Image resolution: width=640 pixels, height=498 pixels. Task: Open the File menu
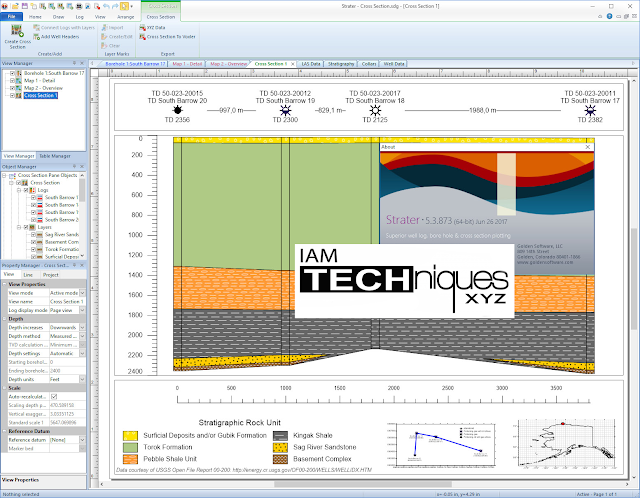tap(11, 16)
